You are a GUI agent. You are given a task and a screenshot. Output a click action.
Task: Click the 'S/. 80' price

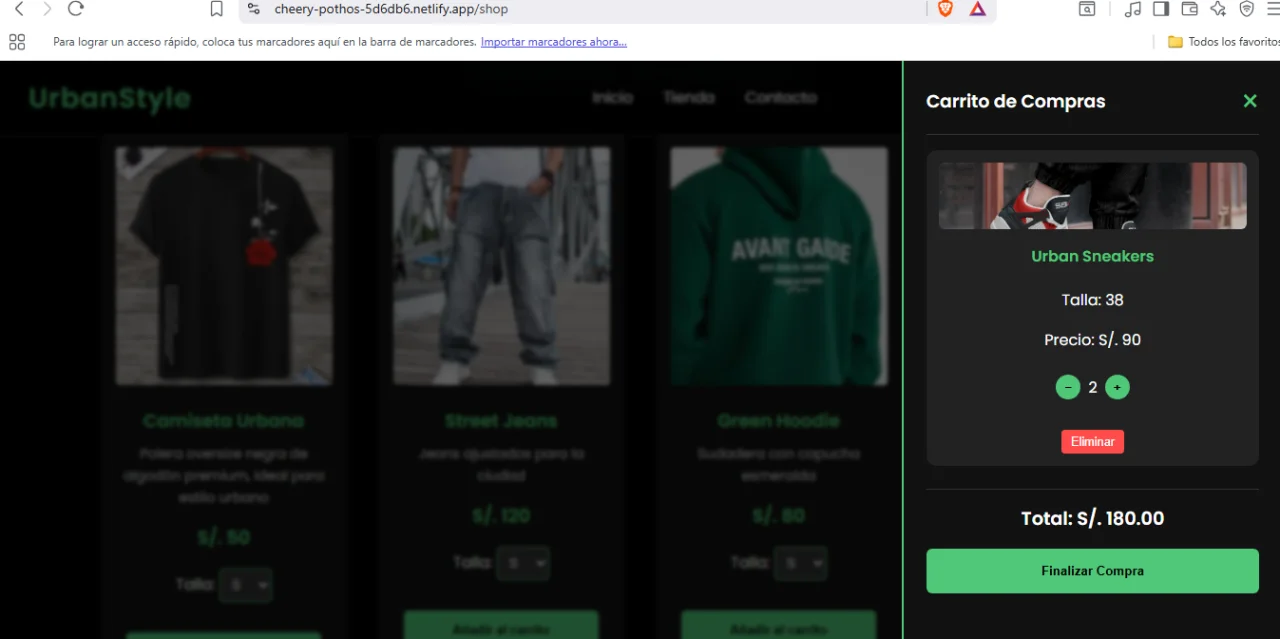779,516
